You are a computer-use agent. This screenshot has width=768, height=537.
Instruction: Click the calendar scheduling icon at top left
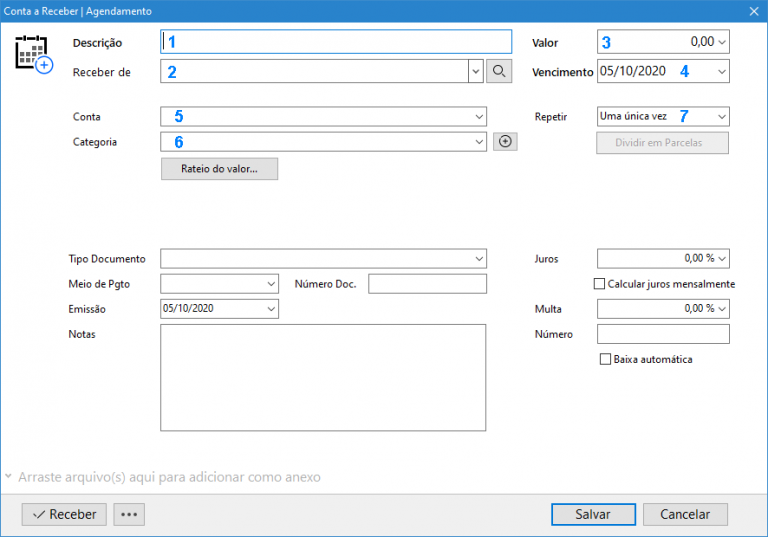33,54
